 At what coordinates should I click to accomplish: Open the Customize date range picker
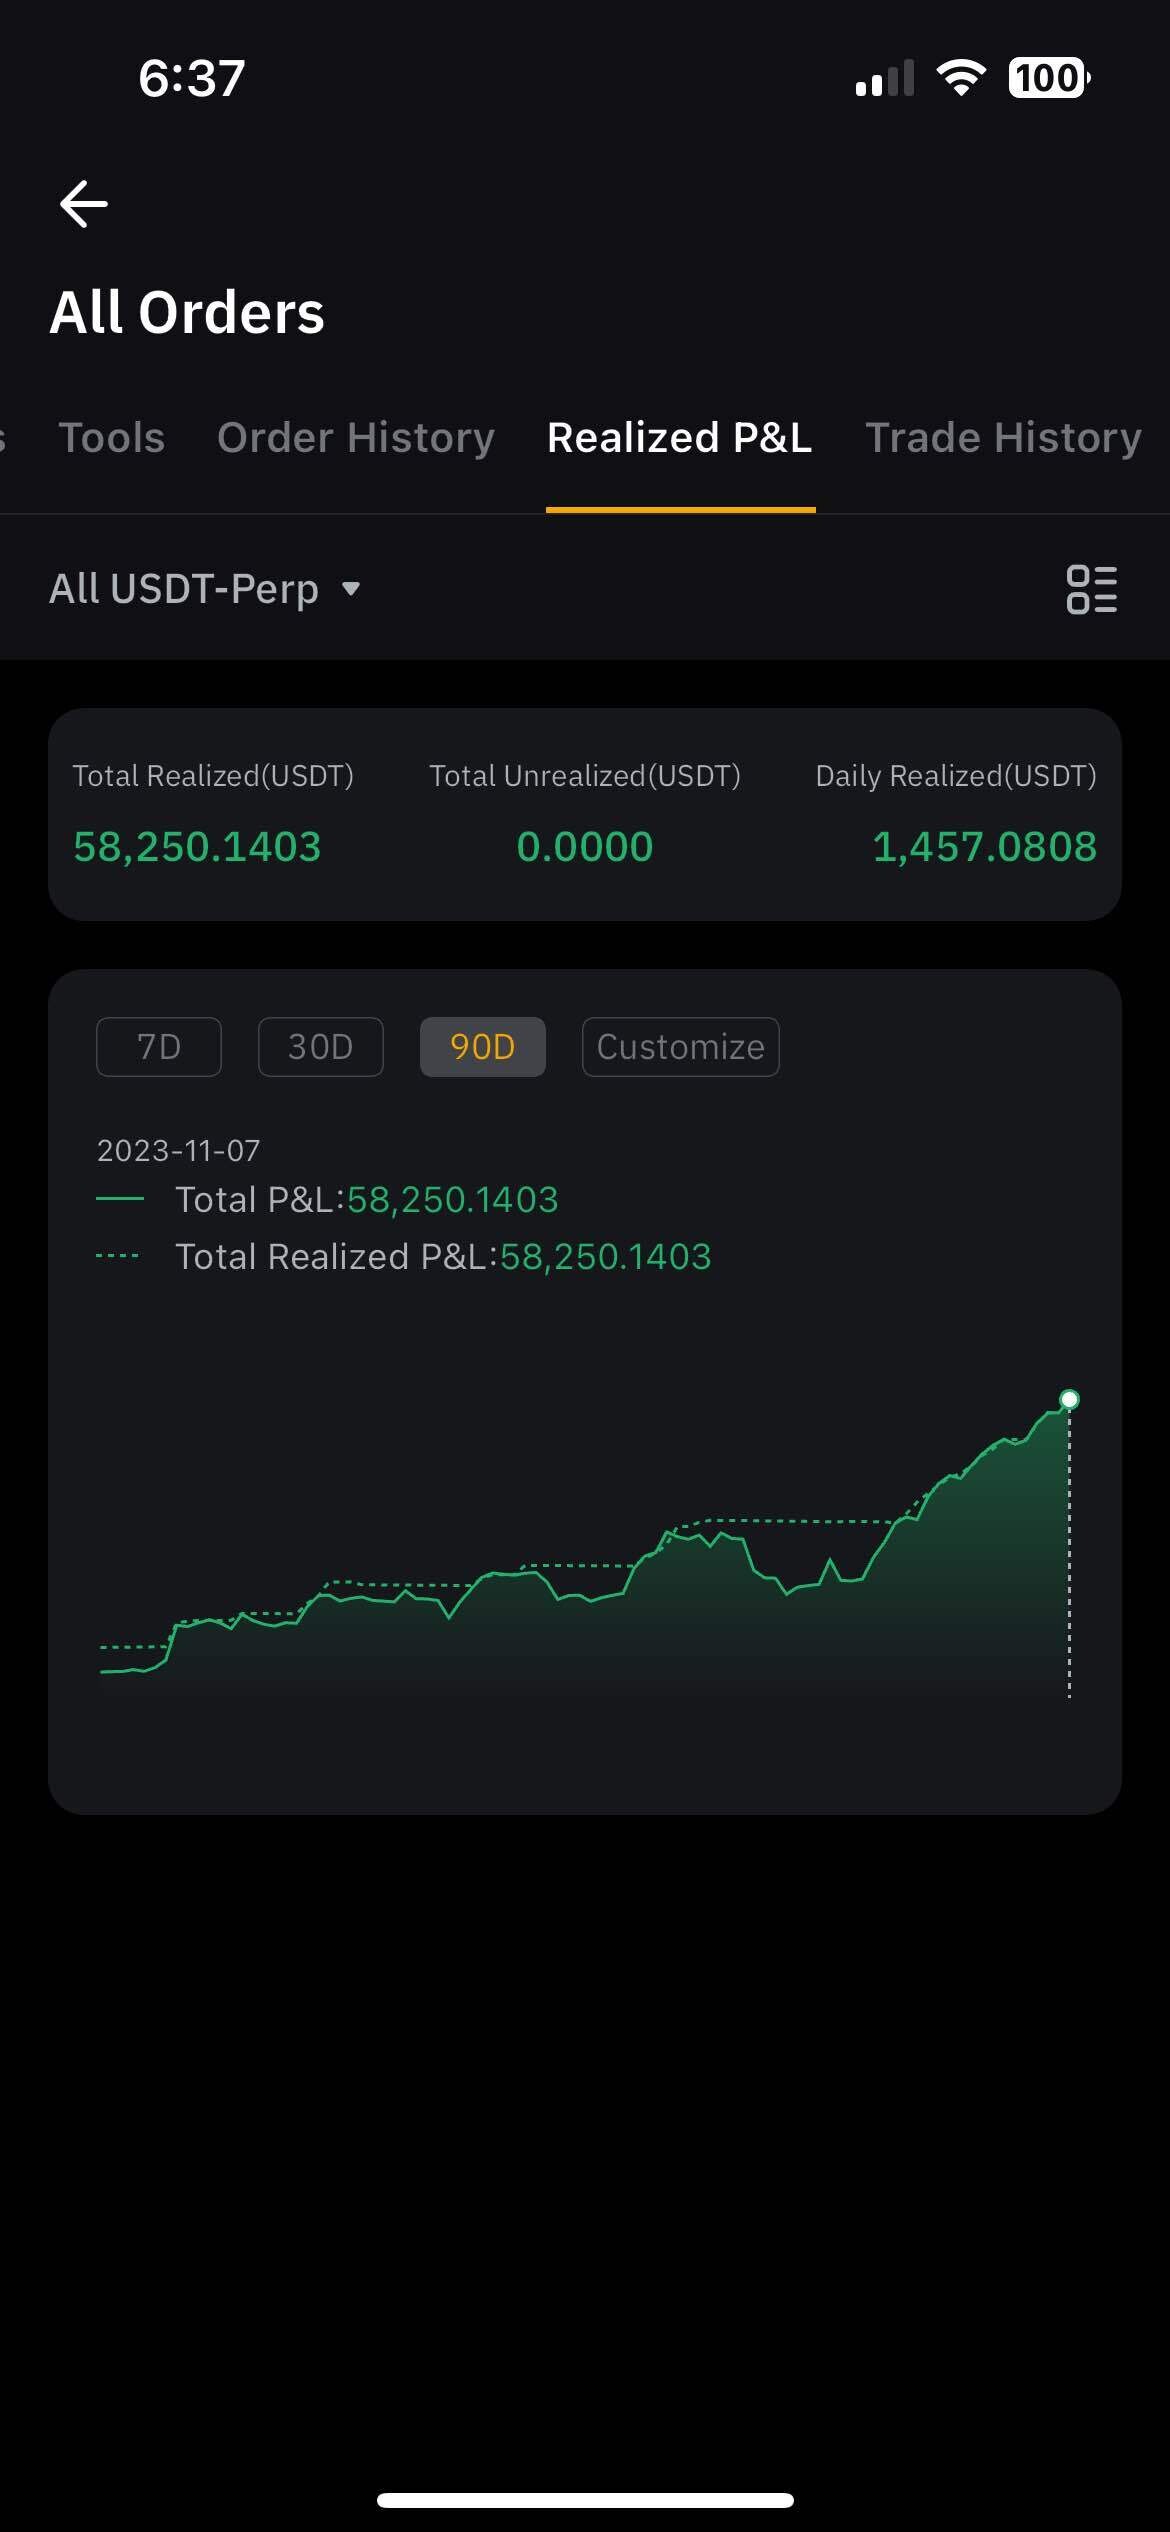pyautogui.click(x=680, y=1047)
